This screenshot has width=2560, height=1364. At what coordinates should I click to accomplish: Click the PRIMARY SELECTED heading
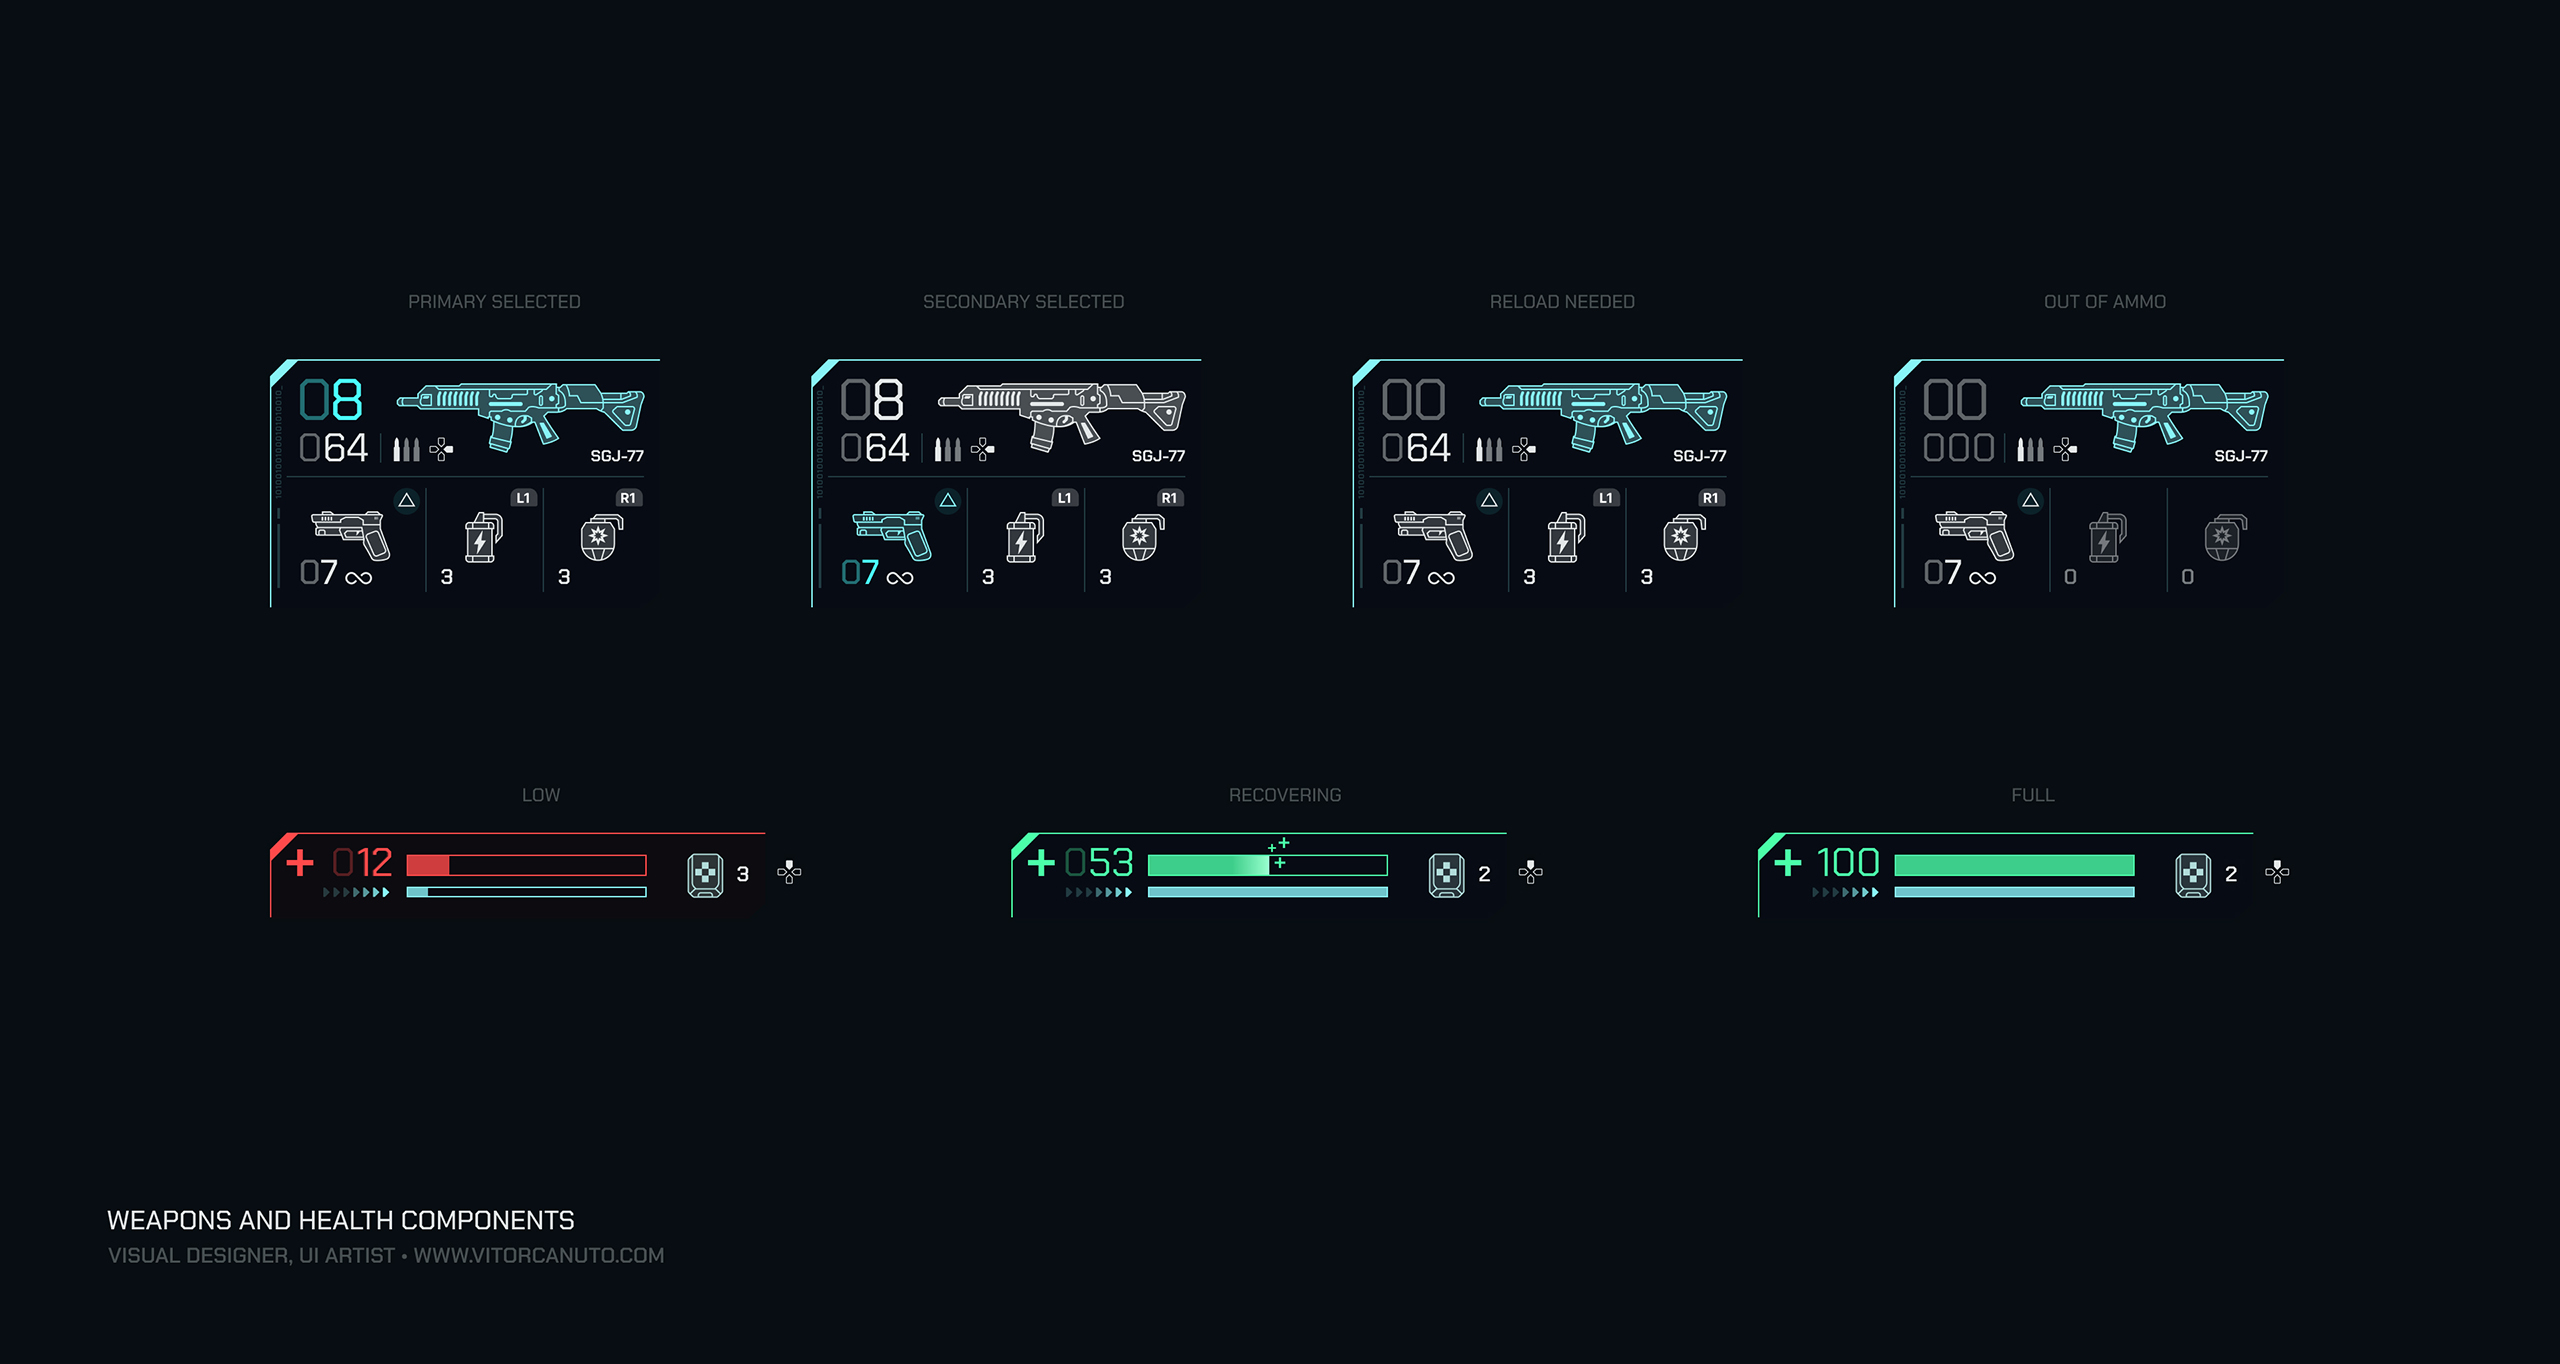pos(494,302)
